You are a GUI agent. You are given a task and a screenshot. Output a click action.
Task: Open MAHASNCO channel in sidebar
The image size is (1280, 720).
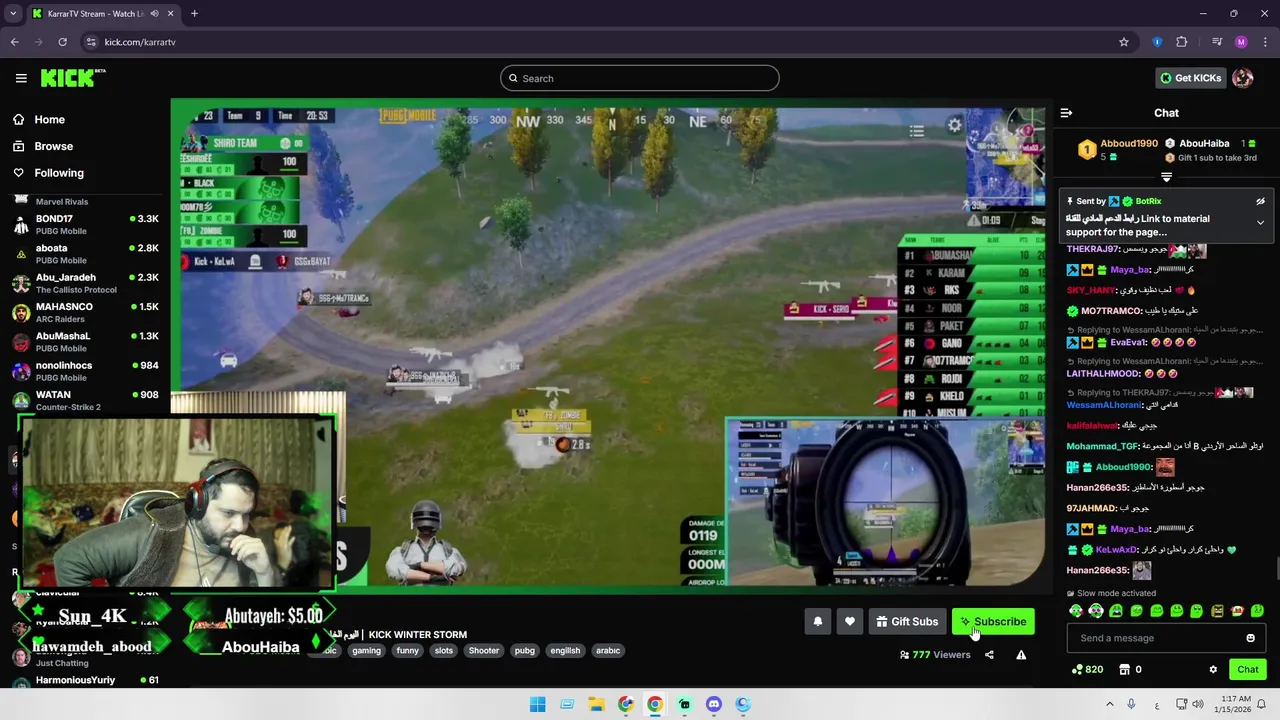(x=85, y=312)
